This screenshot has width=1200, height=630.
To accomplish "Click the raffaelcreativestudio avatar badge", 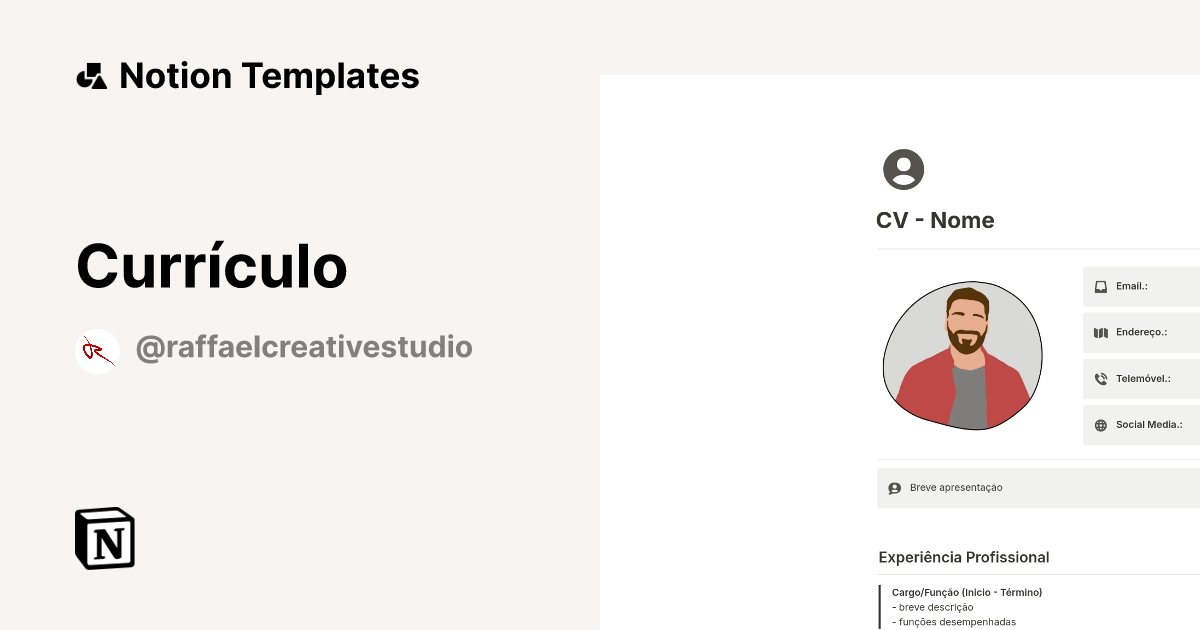I will click(x=97, y=350).
